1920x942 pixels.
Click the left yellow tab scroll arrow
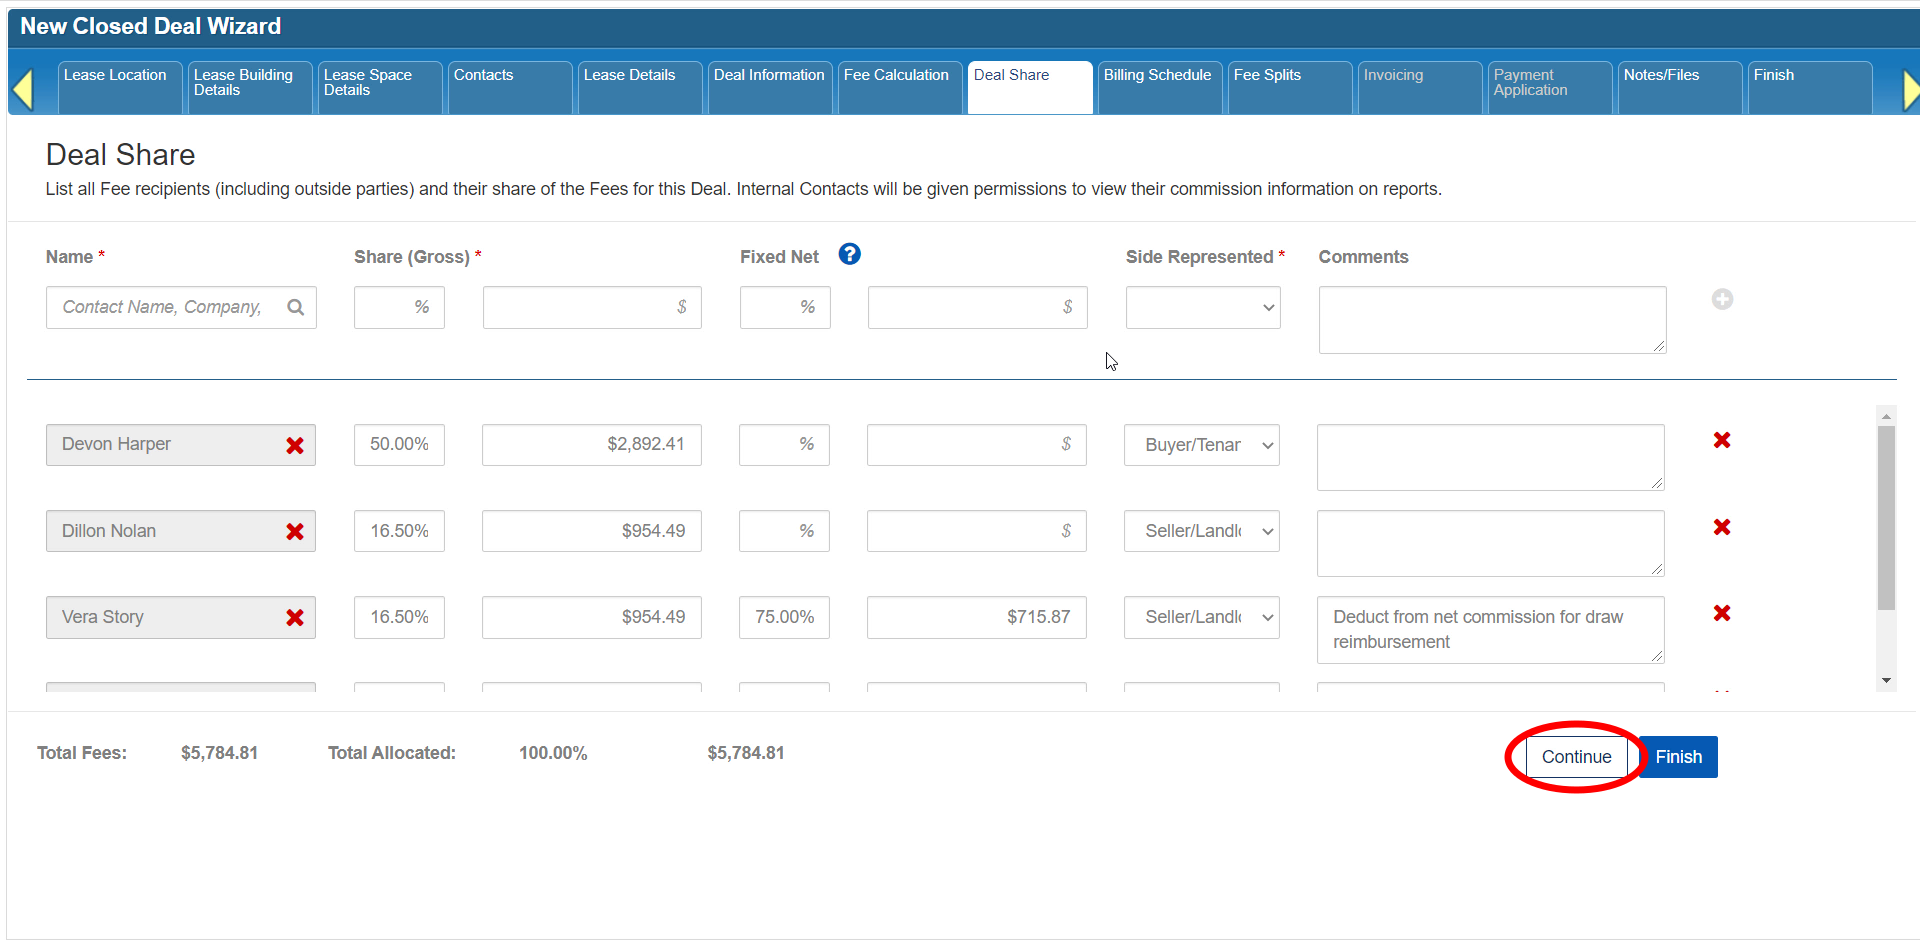tap(23, 89)
